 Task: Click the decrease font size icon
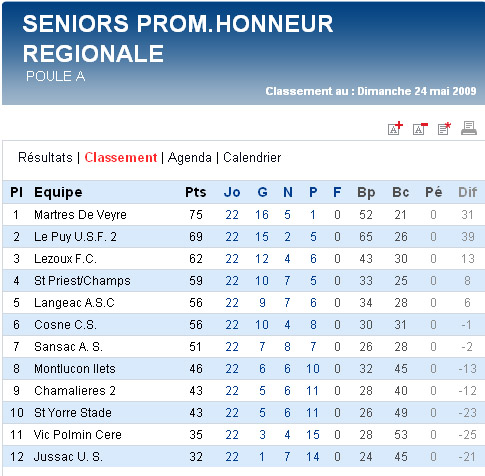click(420, 128)
